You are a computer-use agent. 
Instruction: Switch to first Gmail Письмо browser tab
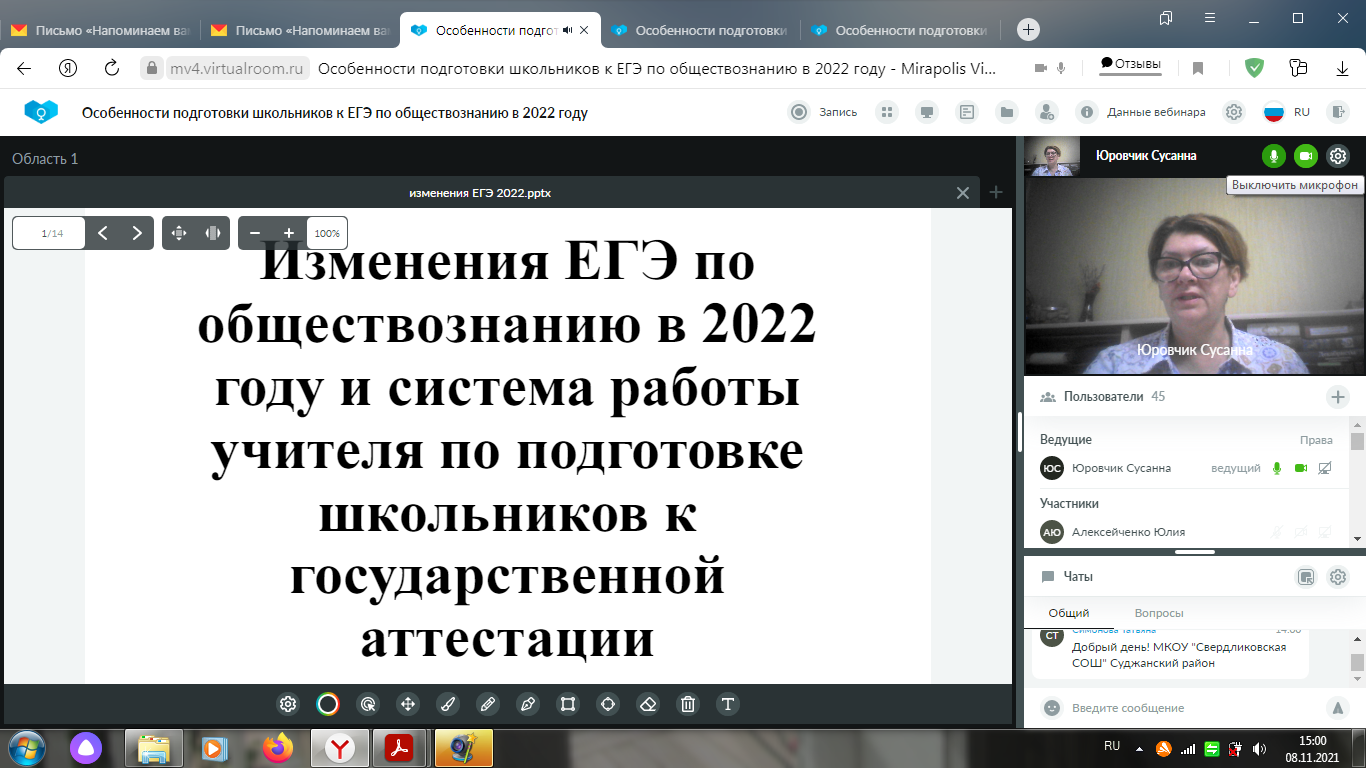pyautogui.click(x=99, y=30)
